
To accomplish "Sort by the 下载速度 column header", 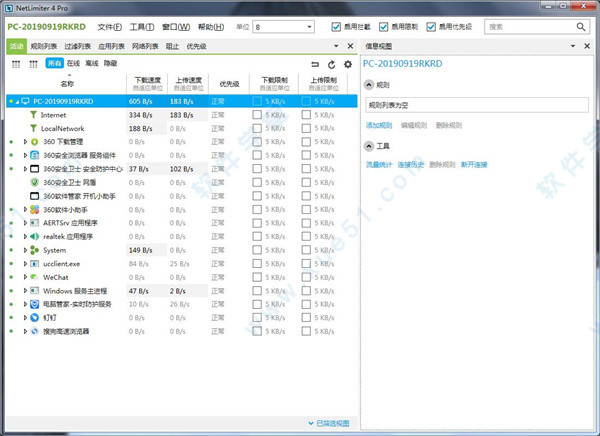I will (x=148, y=83).
